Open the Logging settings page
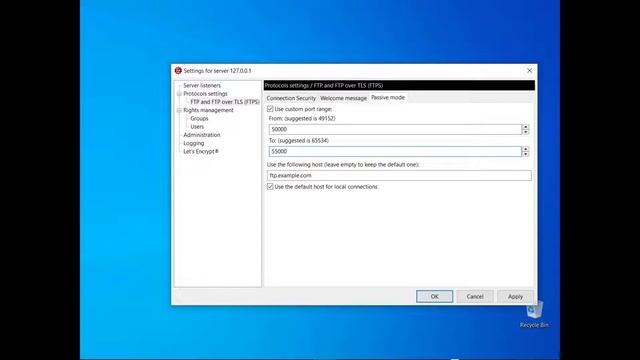640x360 pixels. [x=193, y=143]
